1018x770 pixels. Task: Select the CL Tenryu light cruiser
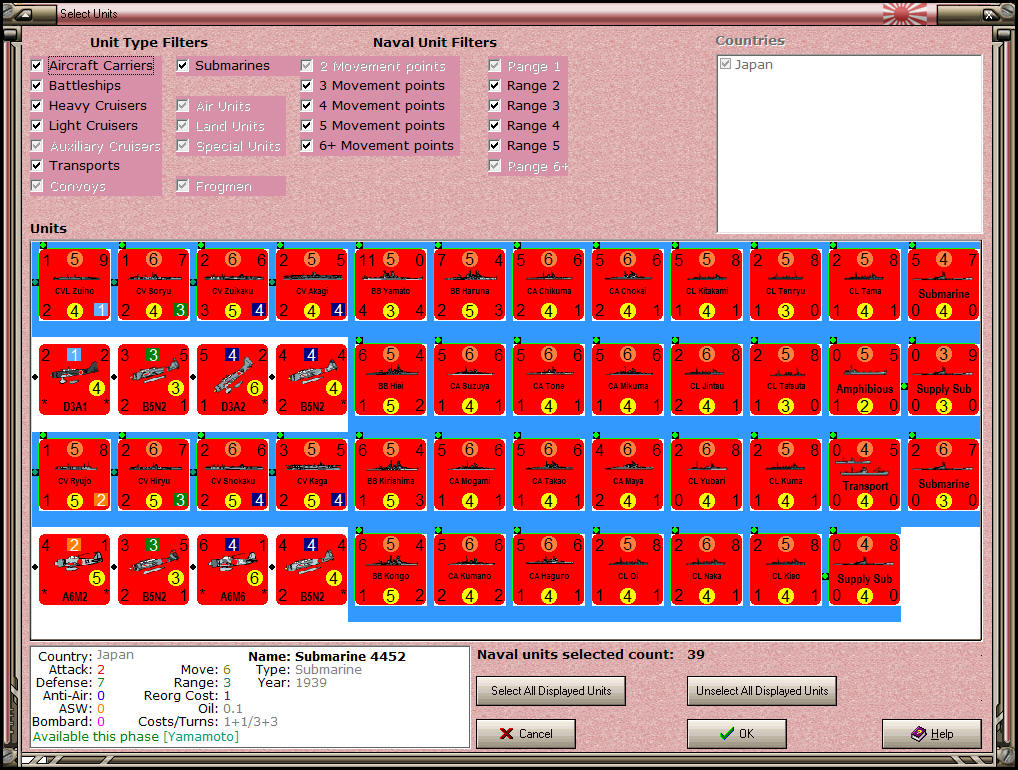[x=786, y=285]
